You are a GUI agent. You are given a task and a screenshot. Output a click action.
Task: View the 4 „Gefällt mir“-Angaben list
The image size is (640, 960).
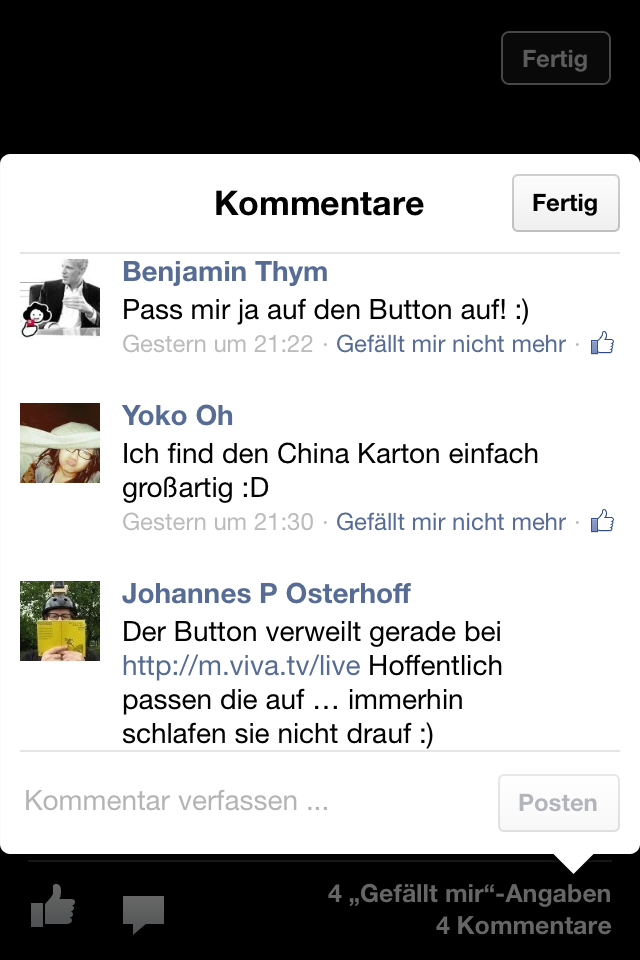click(469, 894)
